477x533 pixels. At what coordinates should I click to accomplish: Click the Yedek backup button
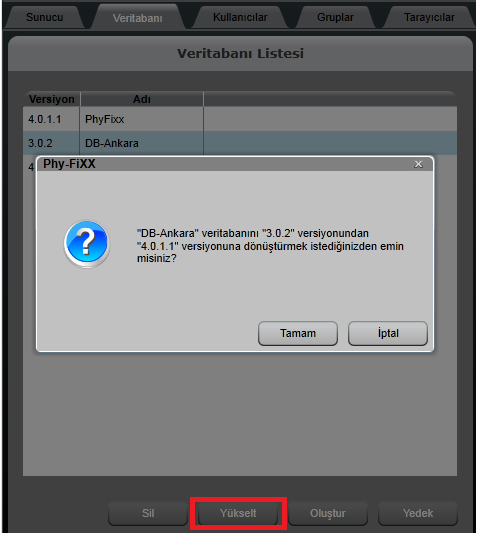[418, 513]
